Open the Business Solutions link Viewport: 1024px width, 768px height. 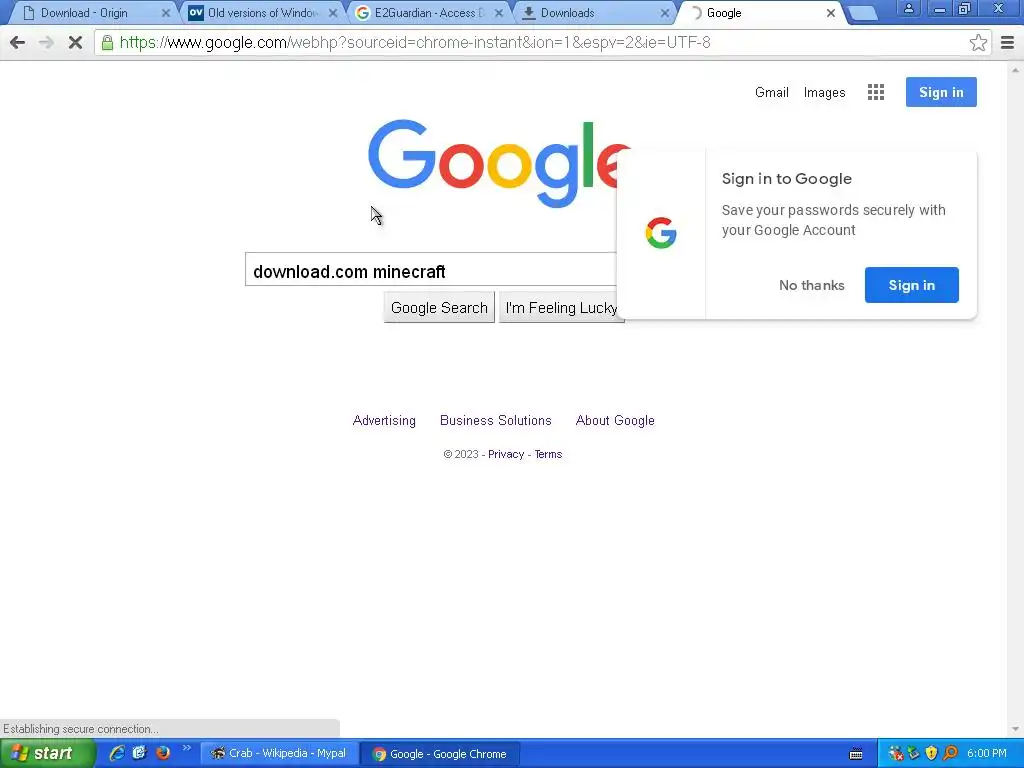click(496, 421)
